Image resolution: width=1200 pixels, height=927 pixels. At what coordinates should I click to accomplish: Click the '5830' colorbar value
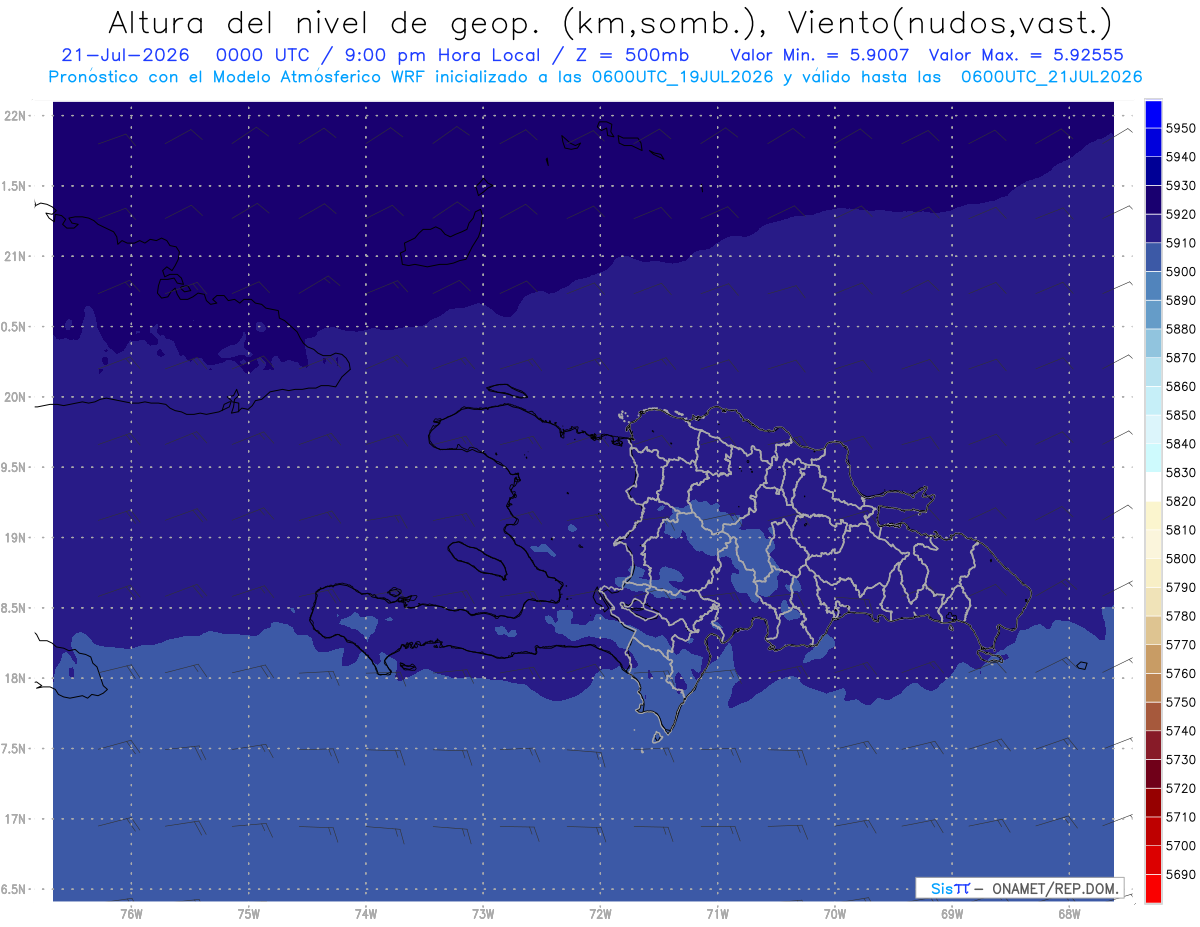(x=1181, y=473)
